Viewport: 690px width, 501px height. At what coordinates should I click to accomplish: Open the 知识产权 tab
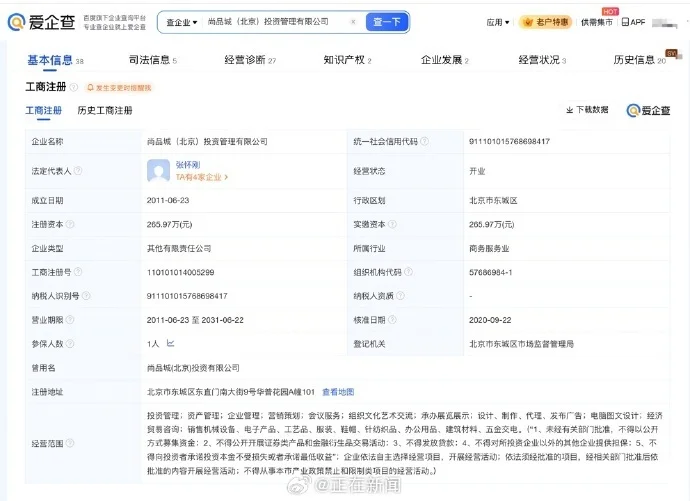click(345, 60)
